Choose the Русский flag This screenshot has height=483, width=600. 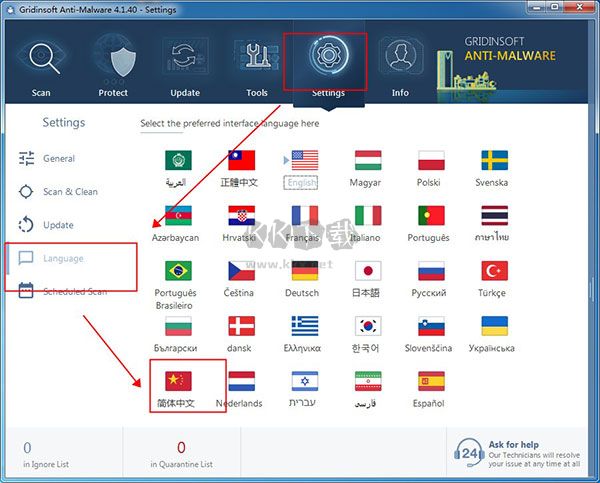tap(431, 271)
